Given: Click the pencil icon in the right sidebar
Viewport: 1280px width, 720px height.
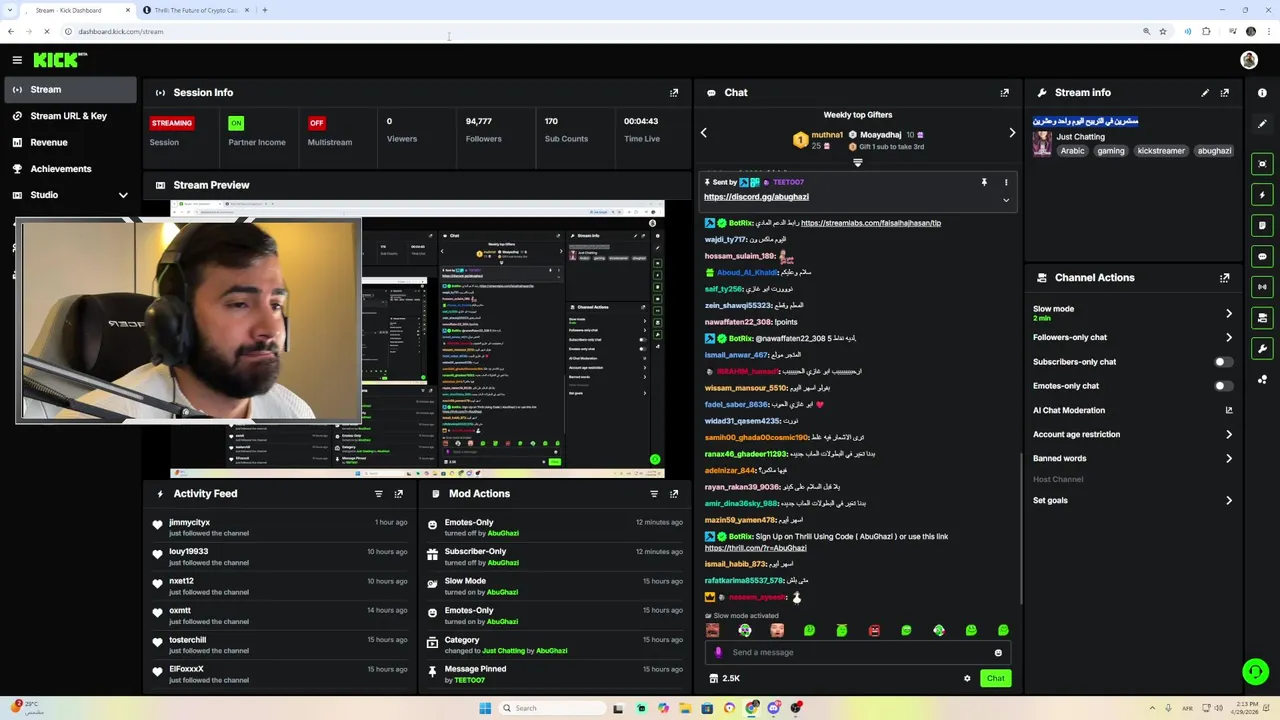Looking at the screenshot, I should 1262,124.
